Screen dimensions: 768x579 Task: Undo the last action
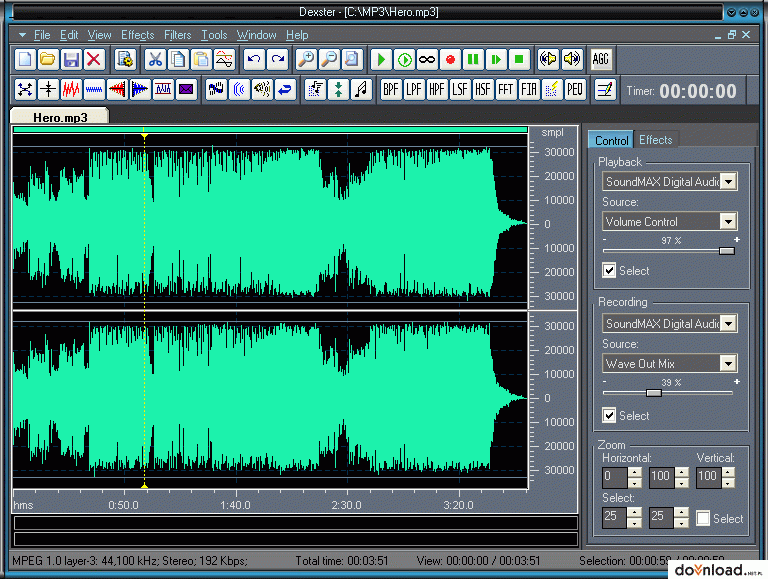click(x=254, y=60)
